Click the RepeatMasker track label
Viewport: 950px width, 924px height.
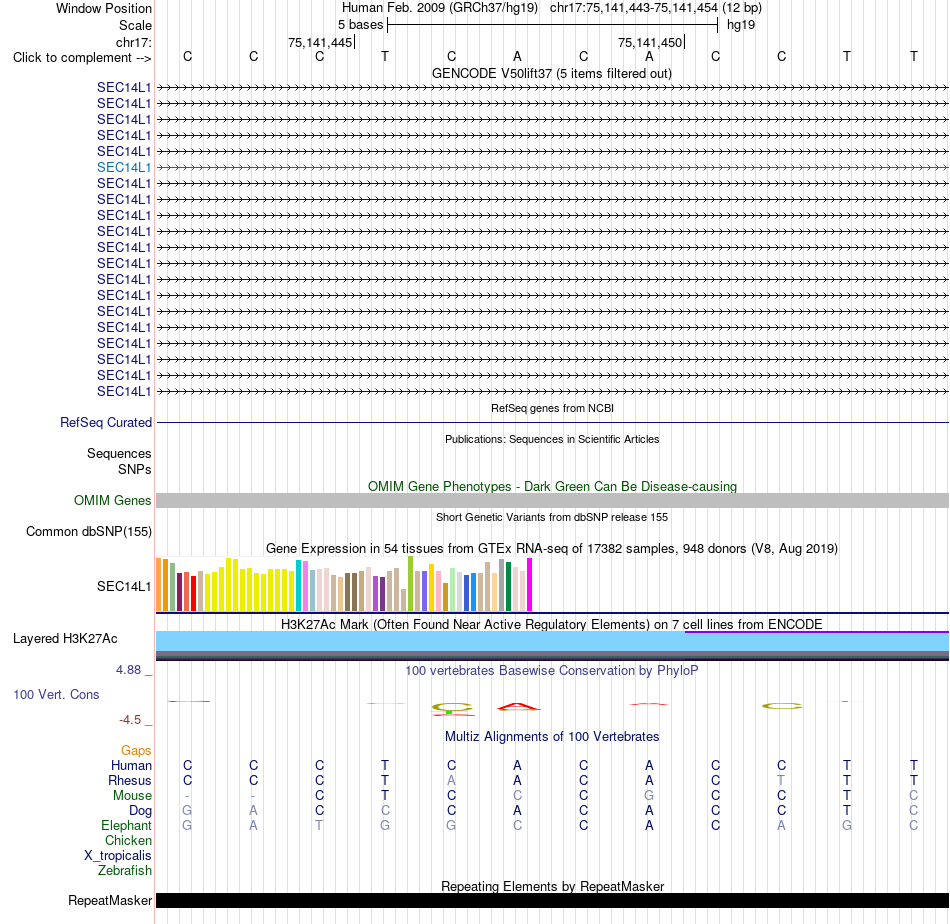(x=110, y=900)
